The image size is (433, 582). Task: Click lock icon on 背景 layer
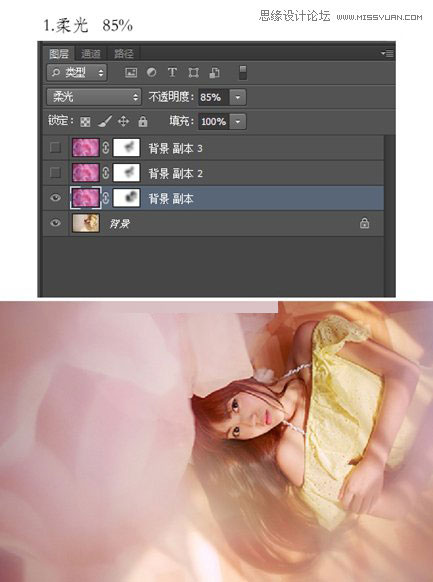pos(364,223)
